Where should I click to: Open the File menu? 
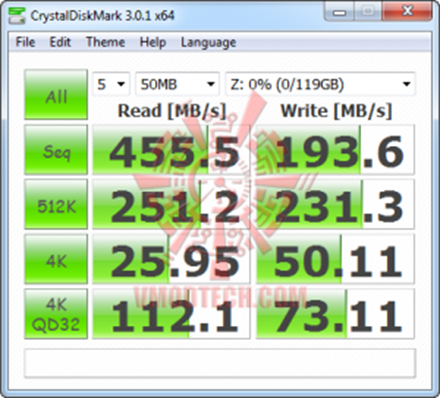click(x=25, y=42)
